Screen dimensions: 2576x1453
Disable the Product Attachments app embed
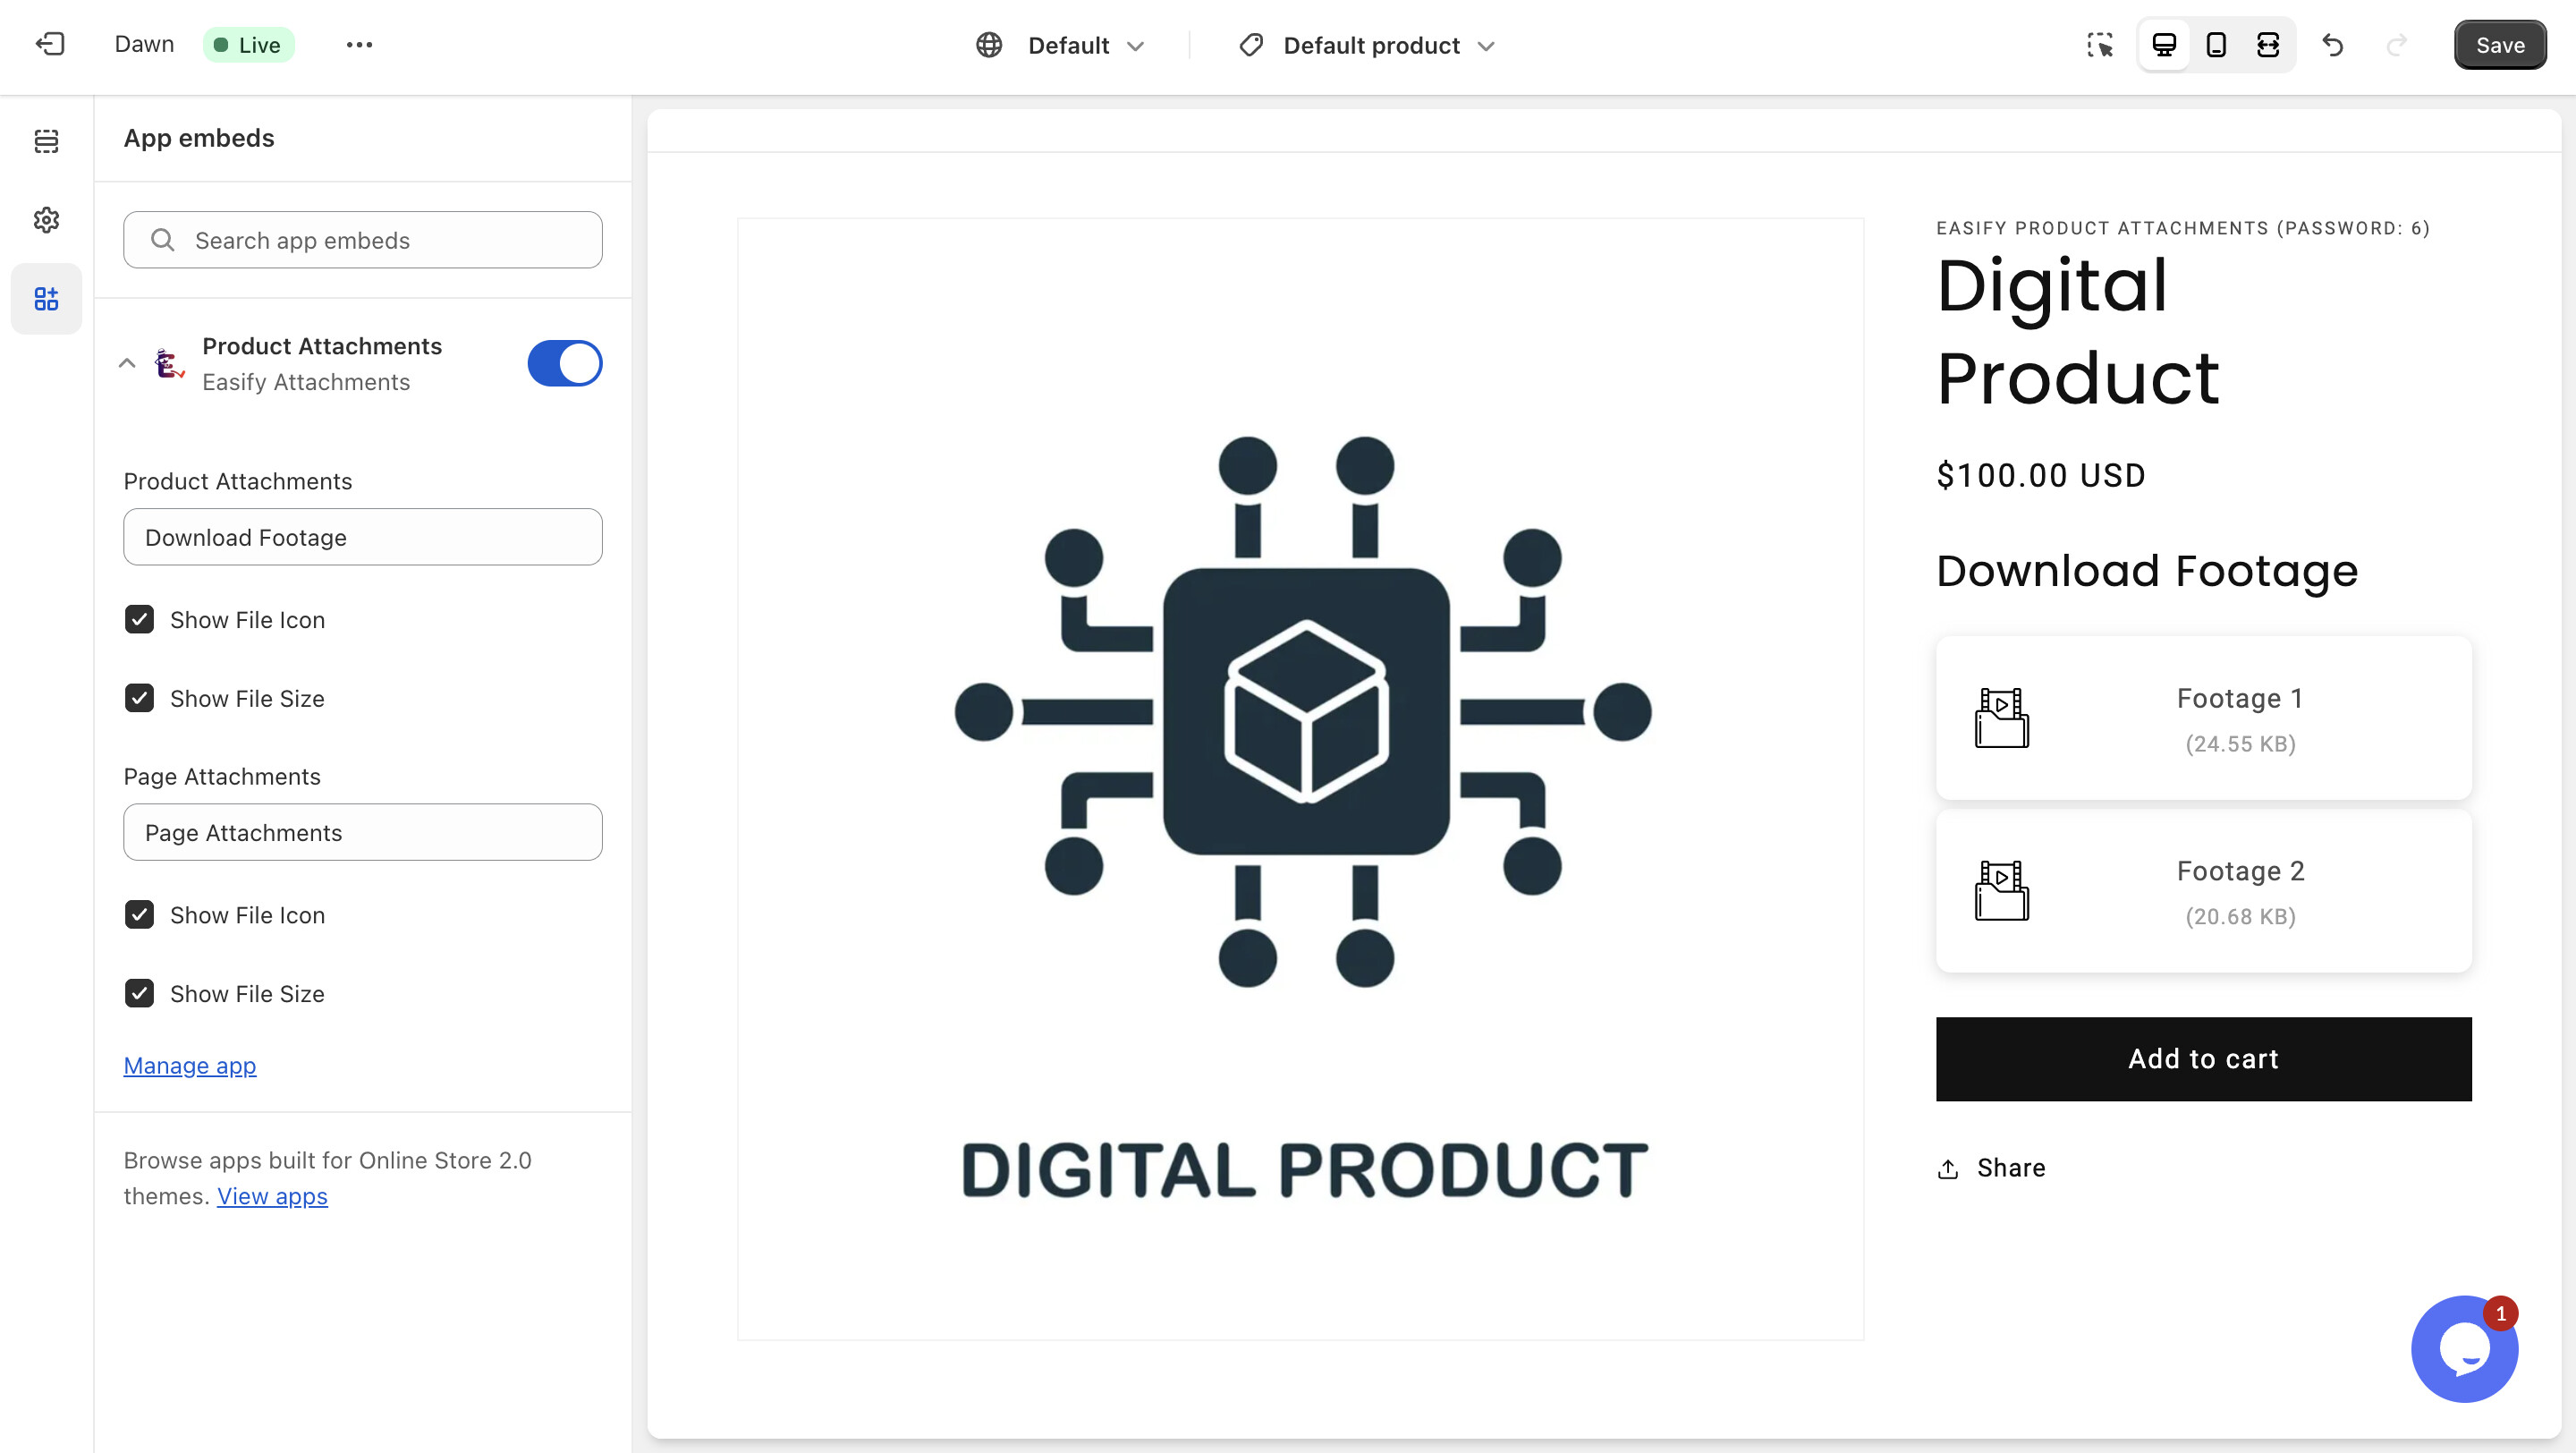click(565, 363)
